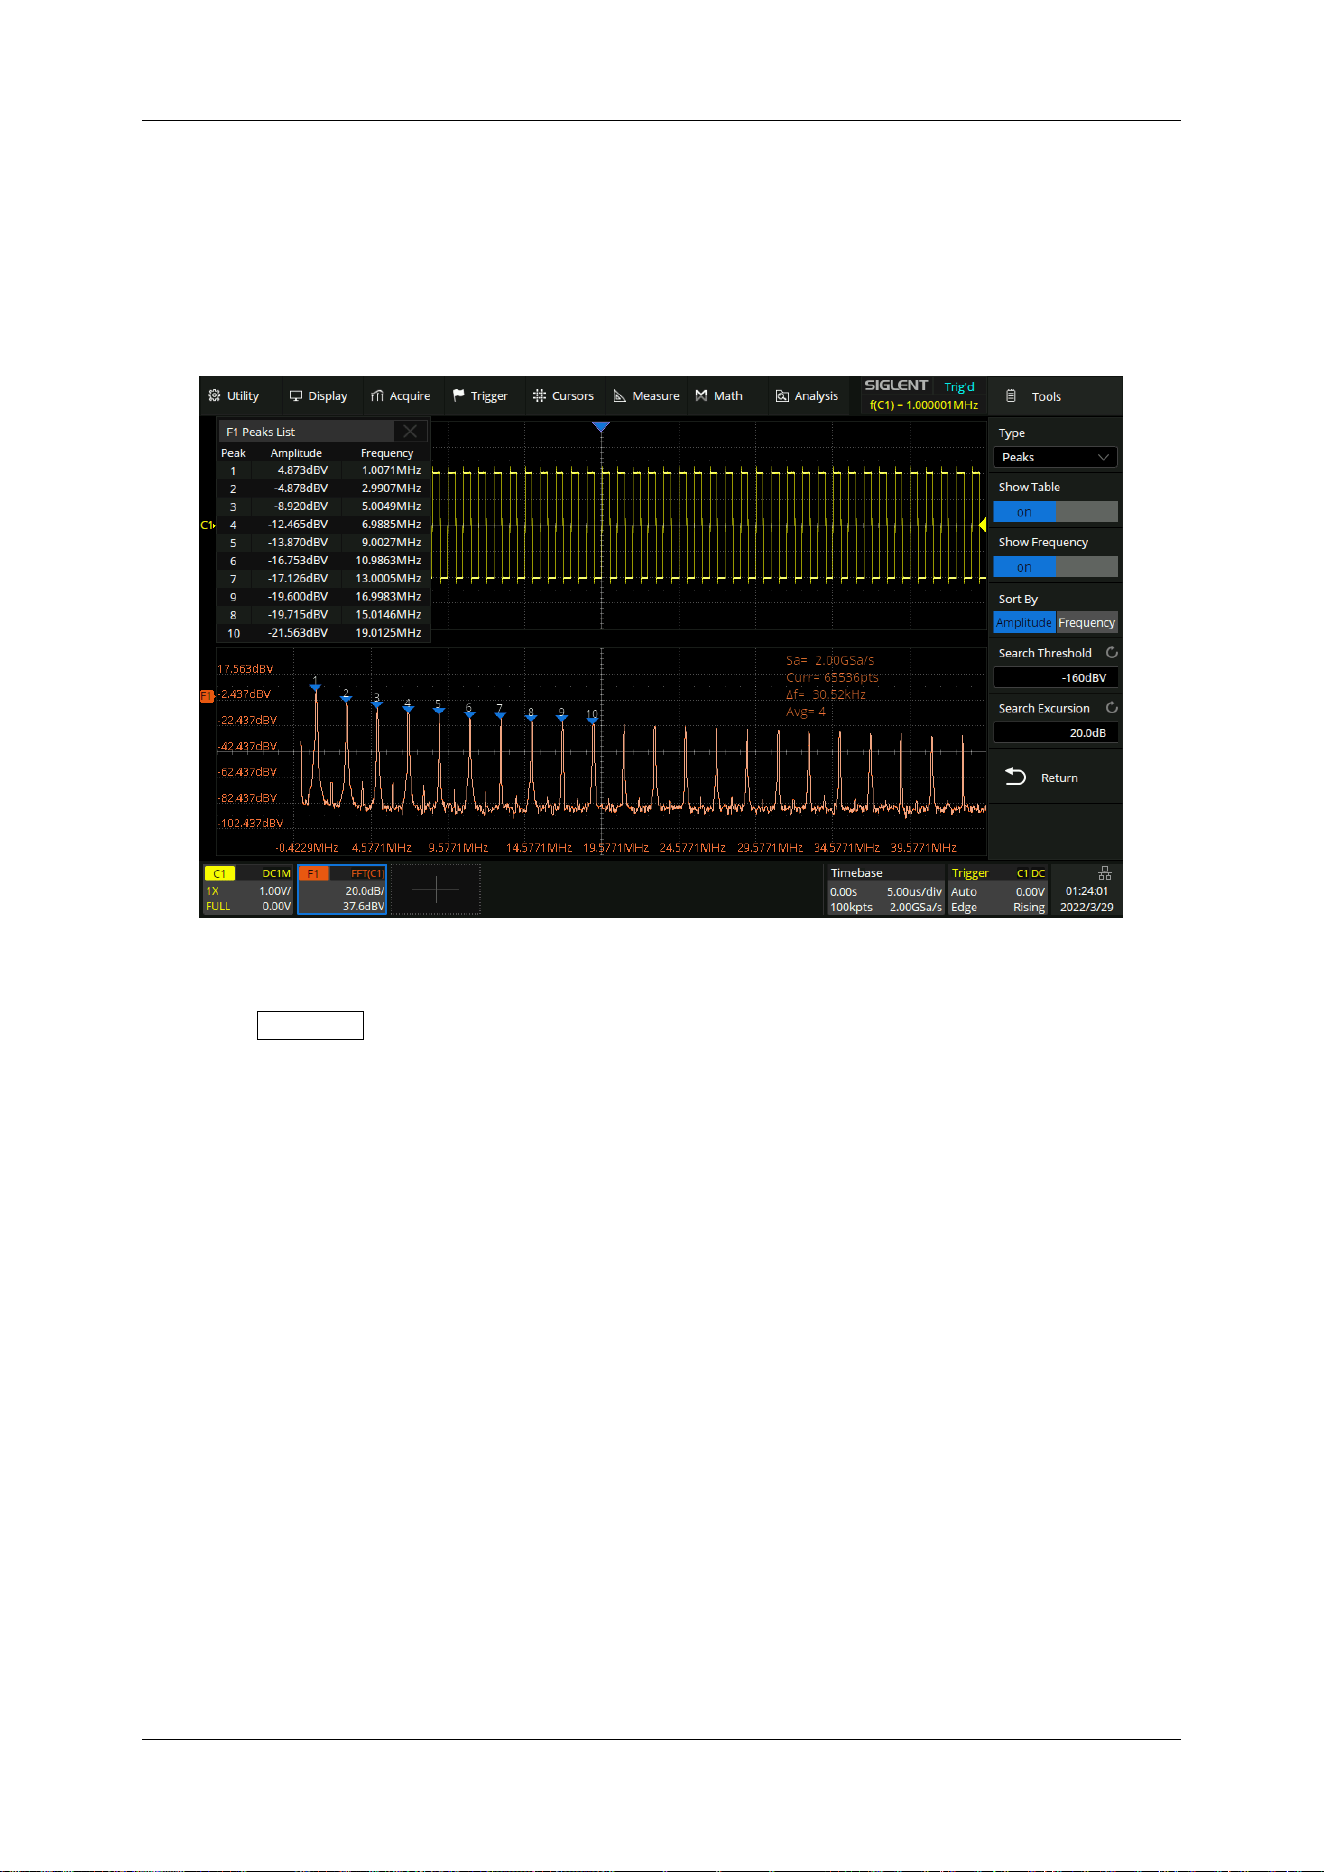The width and height of the screenshot is (1324, 1872).
Task: Click the 13.0005MHz frequency cell
Action: [x=388, y=578]
